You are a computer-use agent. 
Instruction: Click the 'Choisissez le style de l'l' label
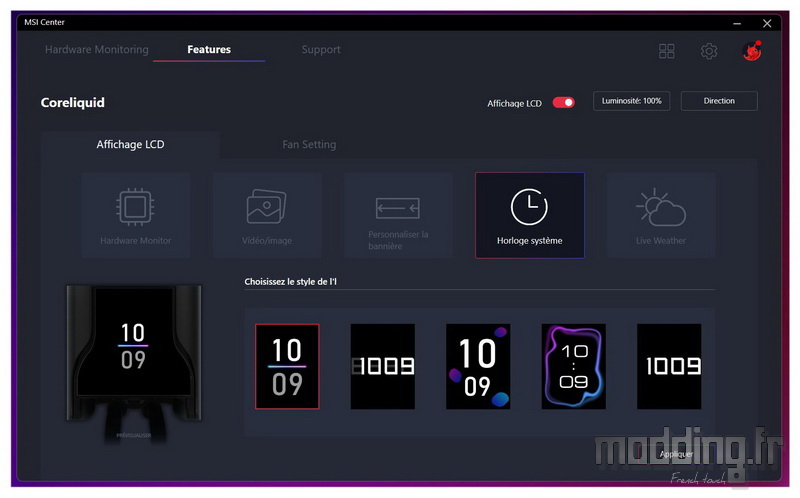290,282
